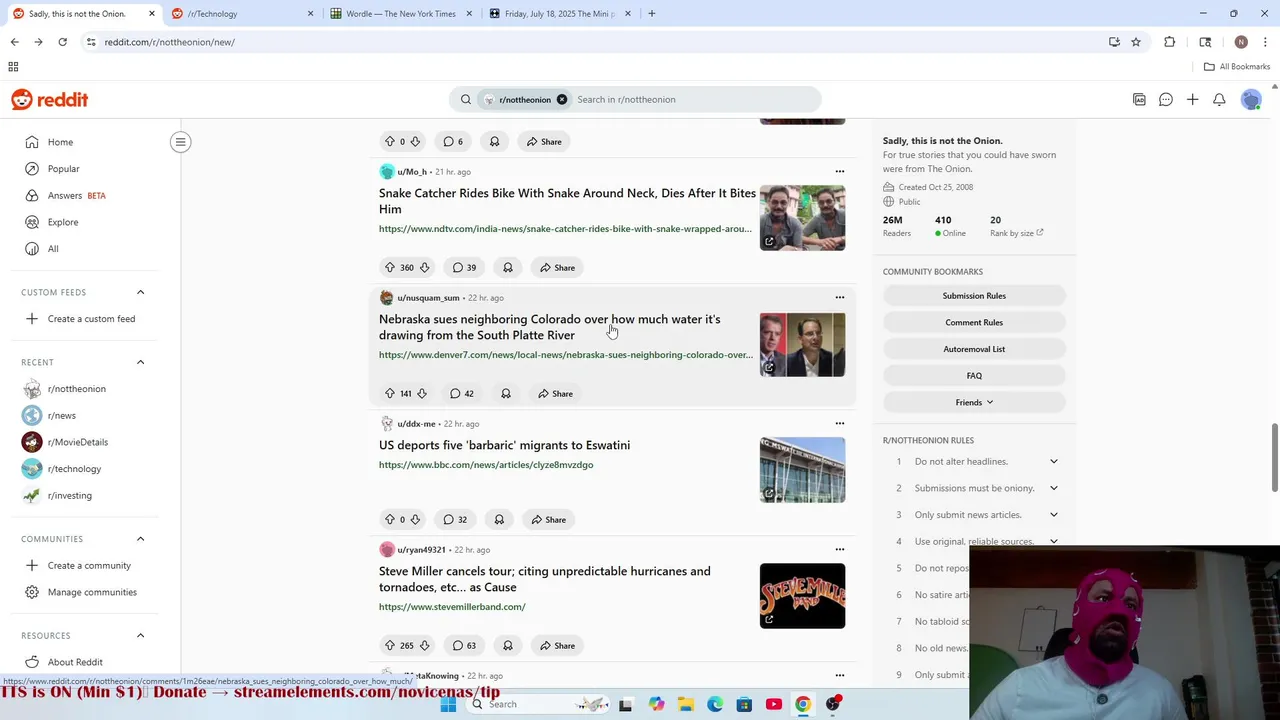Share the Steve Miller post
The image size is (1280, 720).
point(558,645)
